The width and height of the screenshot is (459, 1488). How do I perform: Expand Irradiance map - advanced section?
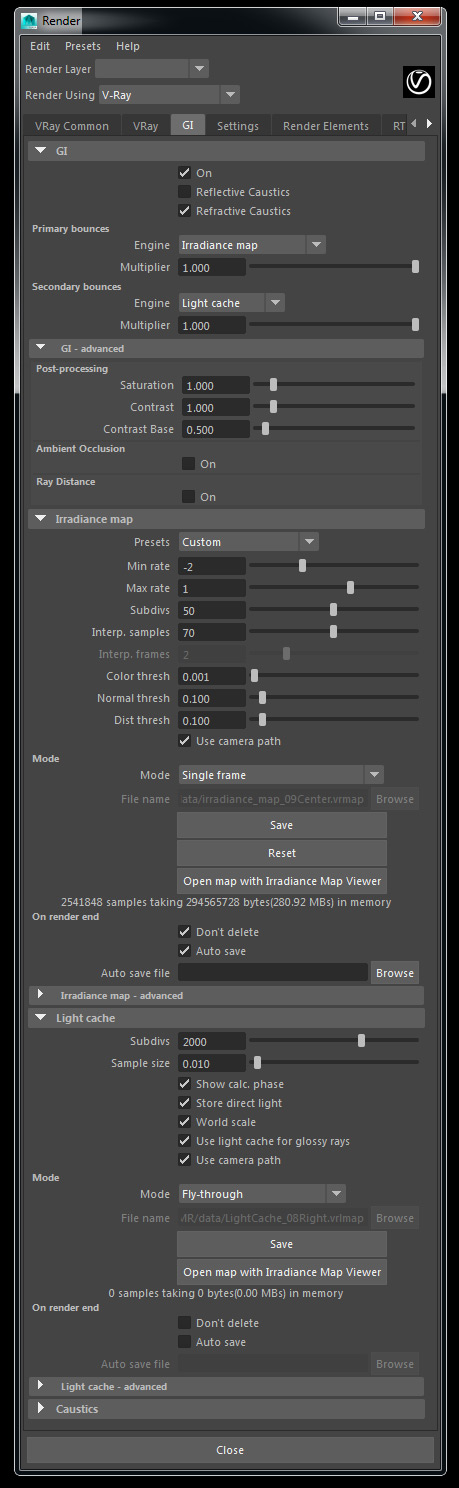(228, 996)
